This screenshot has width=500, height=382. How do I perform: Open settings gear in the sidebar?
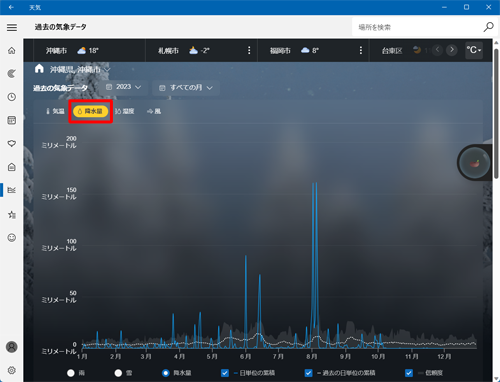point(12,370)
